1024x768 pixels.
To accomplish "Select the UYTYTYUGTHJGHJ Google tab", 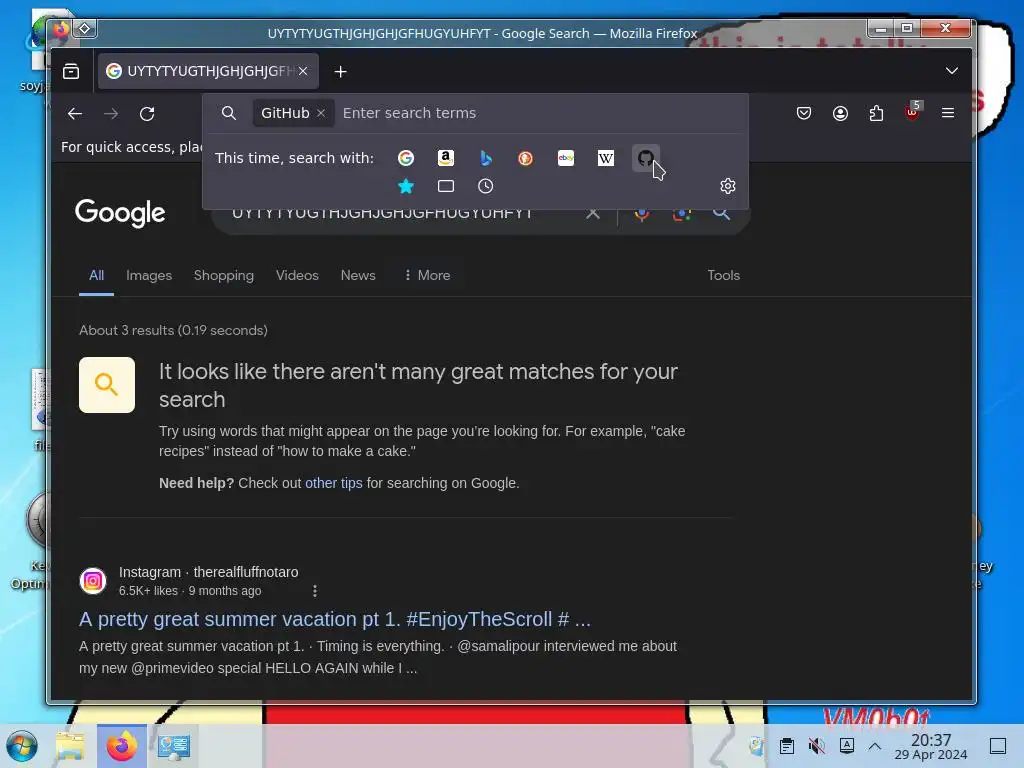I will pyautogui.click(x=208, y=71).
